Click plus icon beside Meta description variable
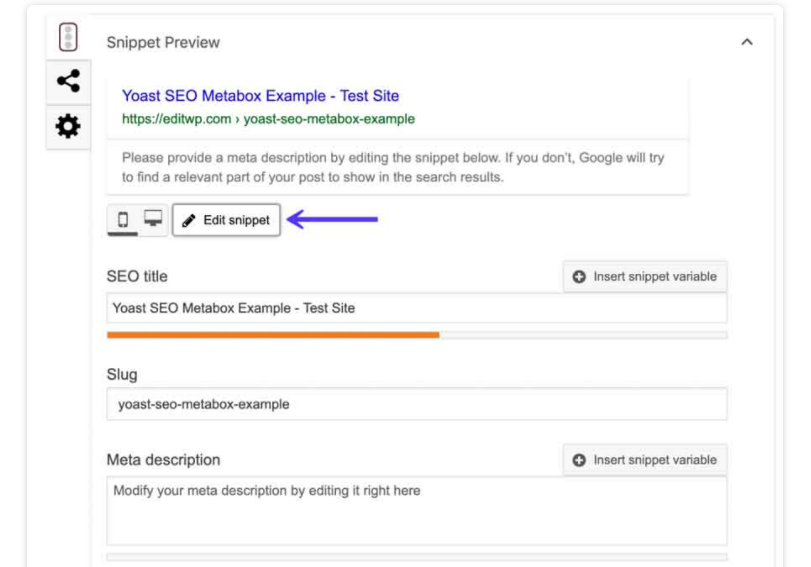This screenshot has width=811, height=567. click(580, 460)
